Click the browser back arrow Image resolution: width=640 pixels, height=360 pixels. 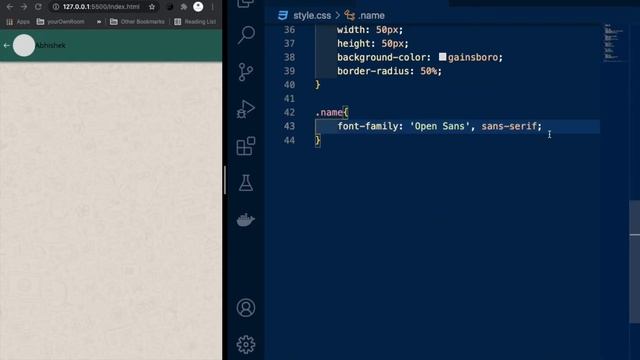tap(9, 7)
